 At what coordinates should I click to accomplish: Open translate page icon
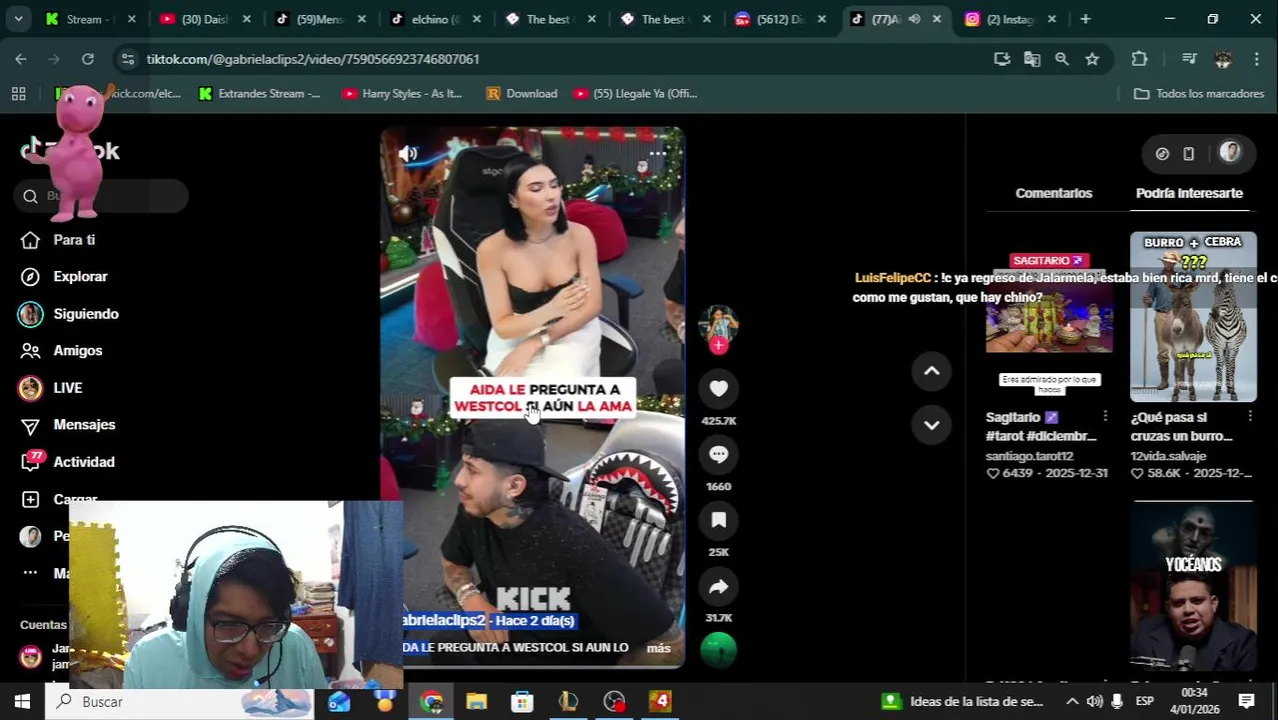click(1032, 59)
